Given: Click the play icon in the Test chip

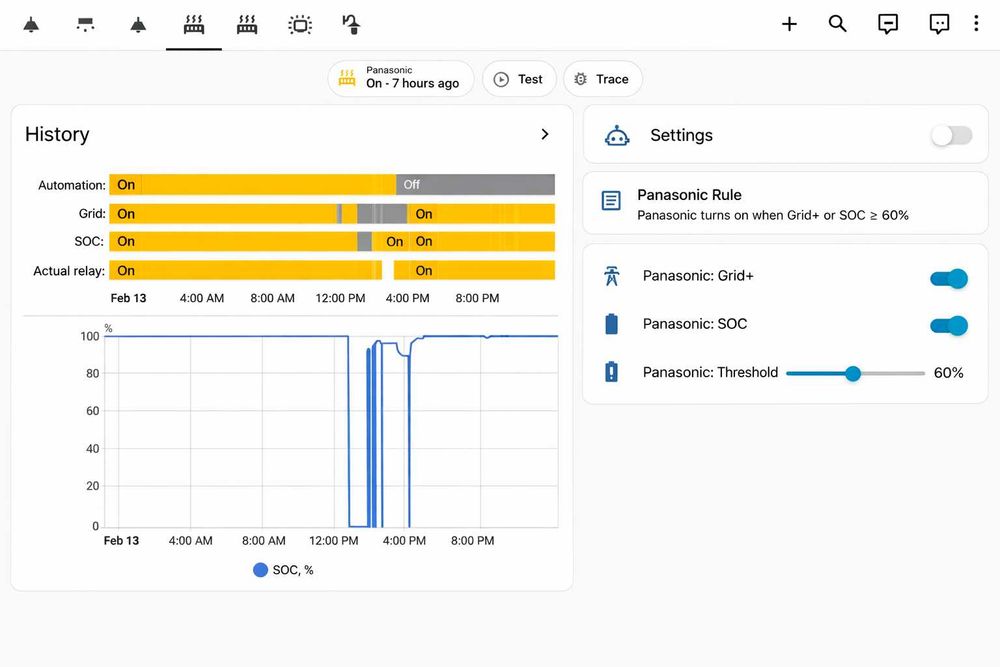Looking at the screenshot, I should point(501,79).
